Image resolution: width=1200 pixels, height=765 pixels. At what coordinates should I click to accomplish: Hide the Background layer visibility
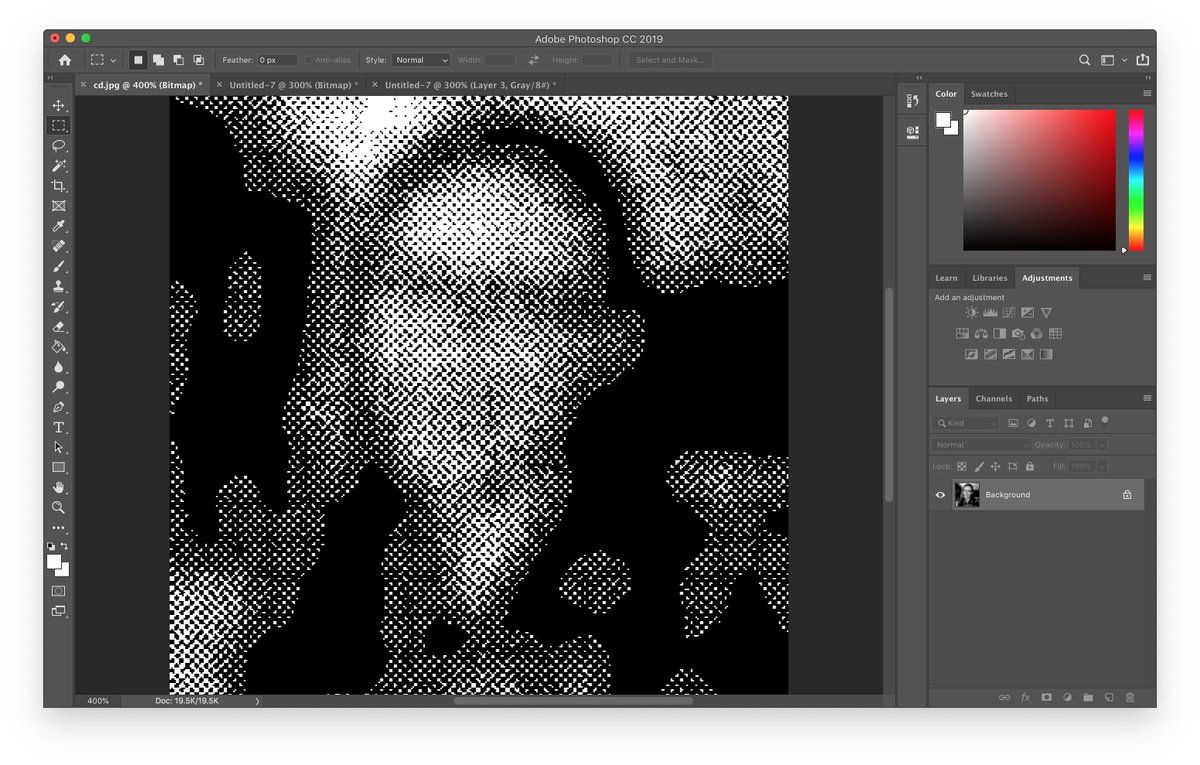click(940, 495)
